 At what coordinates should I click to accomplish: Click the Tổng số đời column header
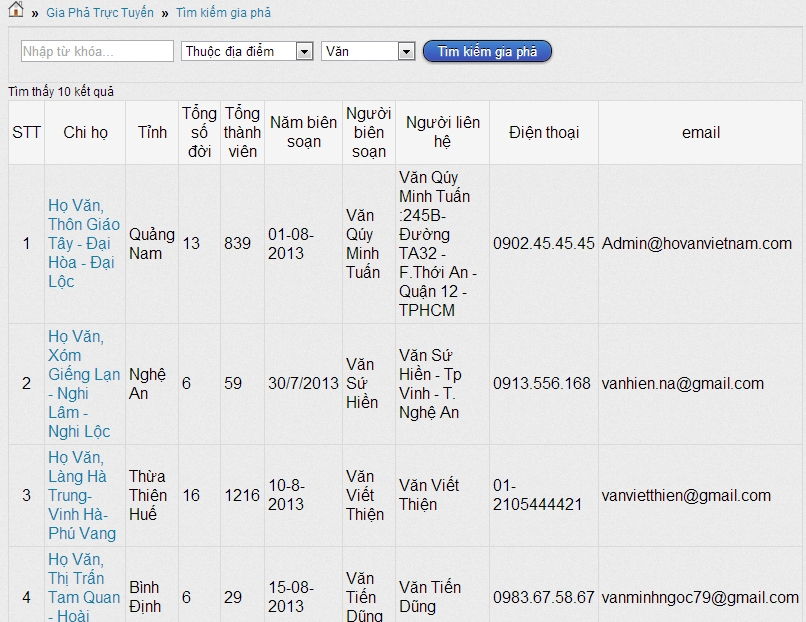[199, 132]
